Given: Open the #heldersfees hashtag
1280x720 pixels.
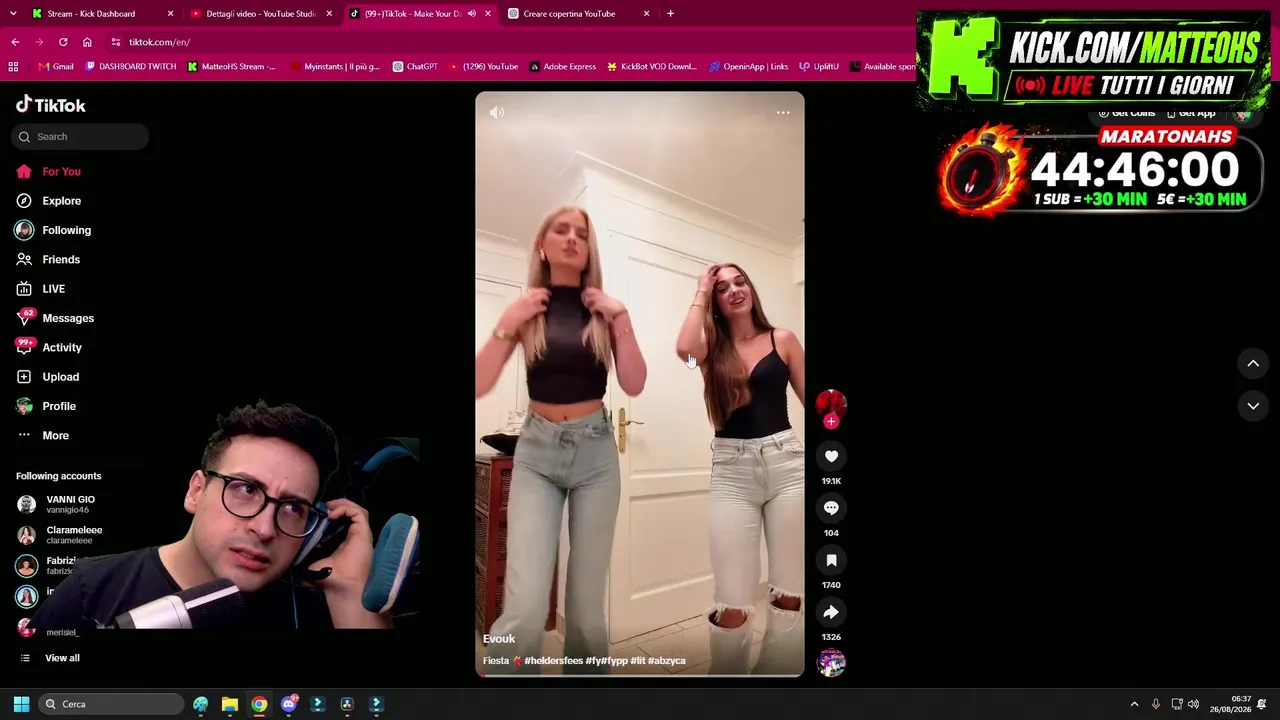Looking at the screenshot, I should pyautogui.click(x=553, y=661).
